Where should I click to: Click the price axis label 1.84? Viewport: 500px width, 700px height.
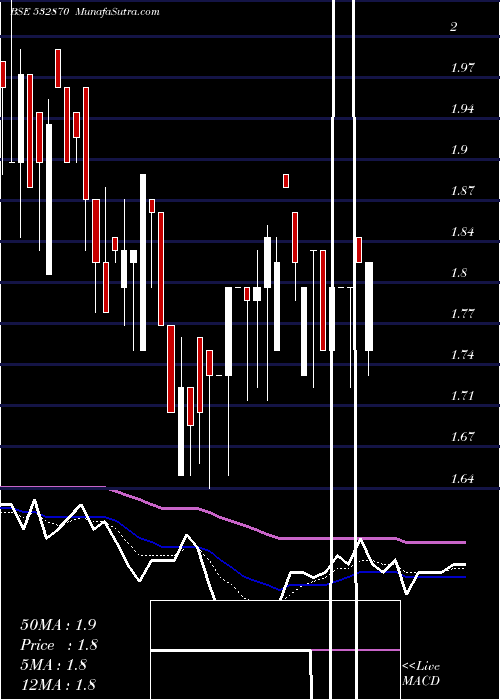462,232
